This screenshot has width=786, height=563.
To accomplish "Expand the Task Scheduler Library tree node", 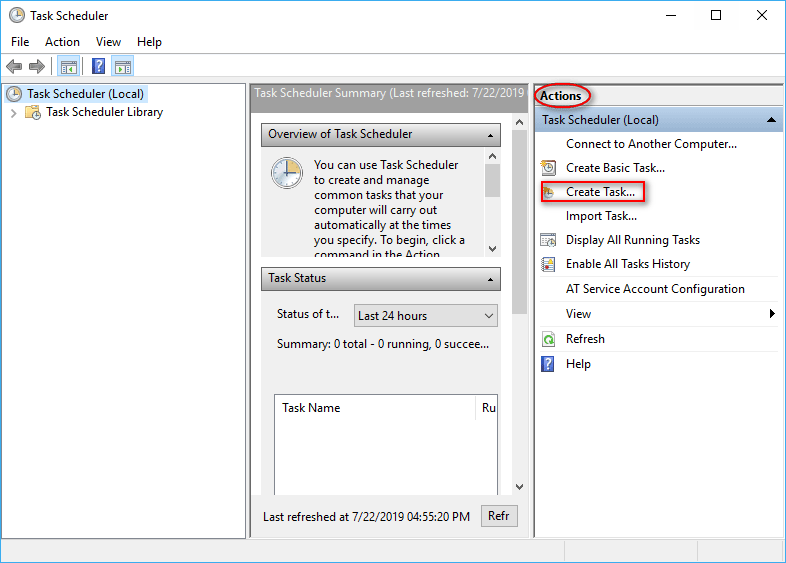I will 13,113.
